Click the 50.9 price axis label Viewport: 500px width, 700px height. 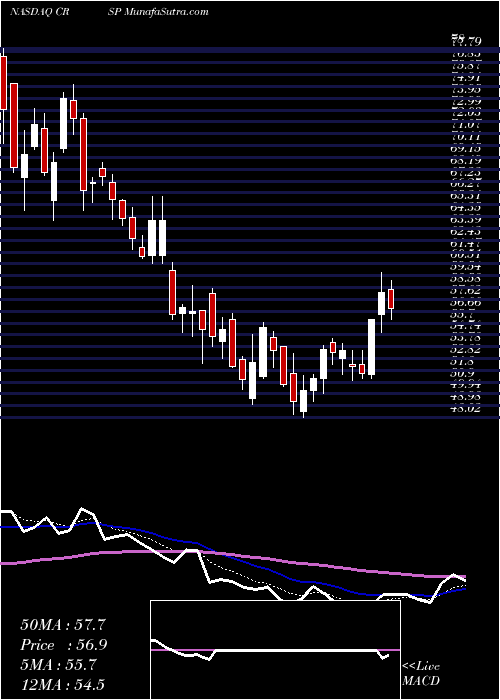click(462, 373)
